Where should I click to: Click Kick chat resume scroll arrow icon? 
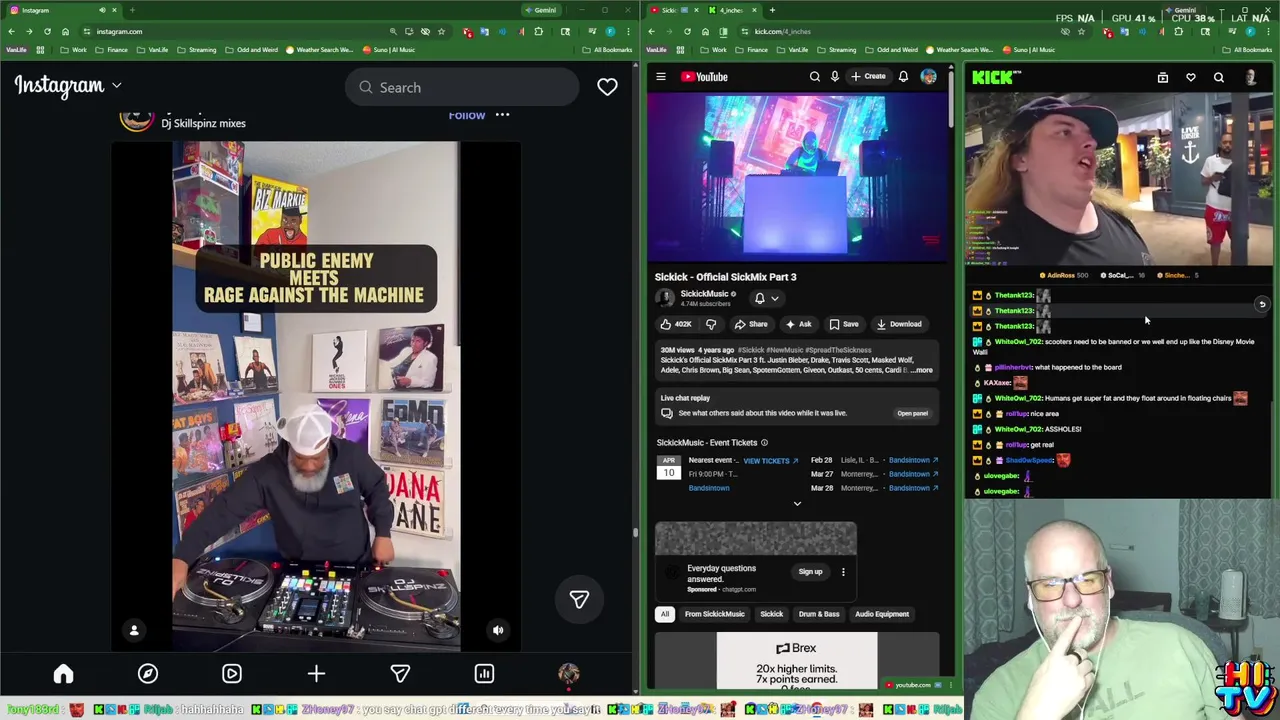tap(1262, 304)
